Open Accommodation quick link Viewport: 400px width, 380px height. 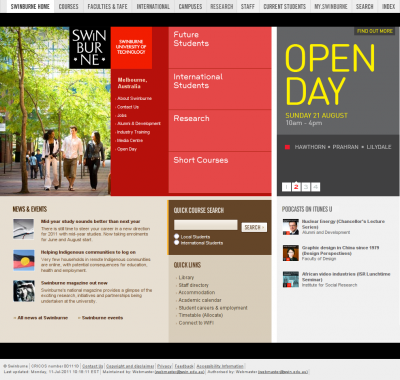point(197,292)
